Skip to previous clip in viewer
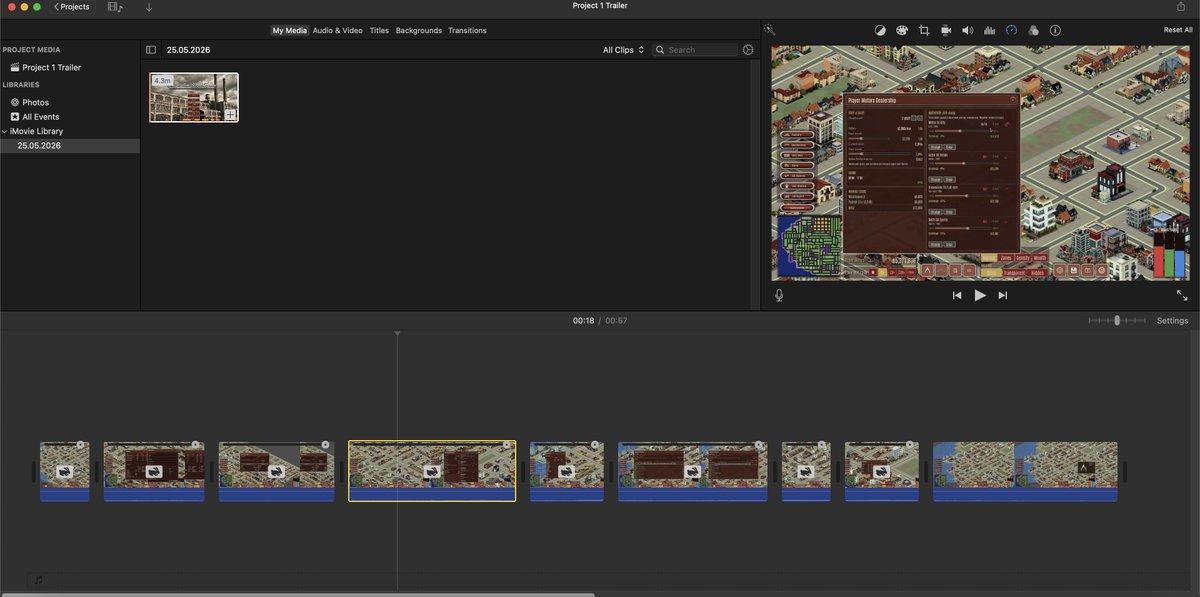 coord(957,295)
